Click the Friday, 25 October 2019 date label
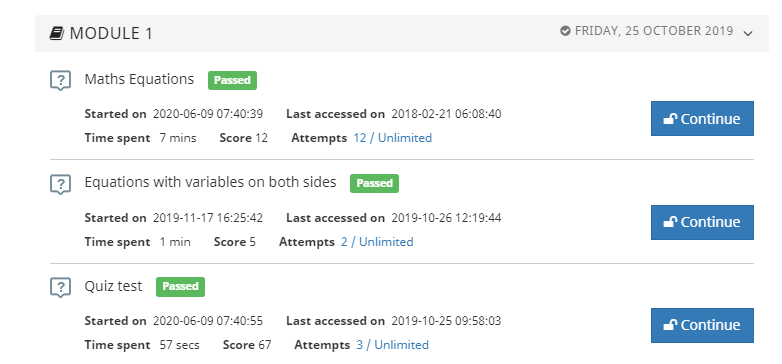782x364 pixels. pos(654,31)
